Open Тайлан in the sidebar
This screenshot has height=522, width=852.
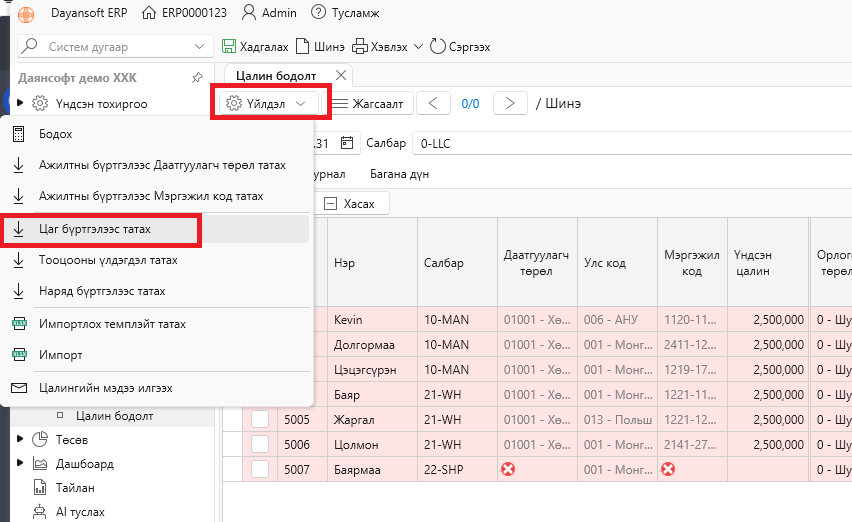coord(75,488)
